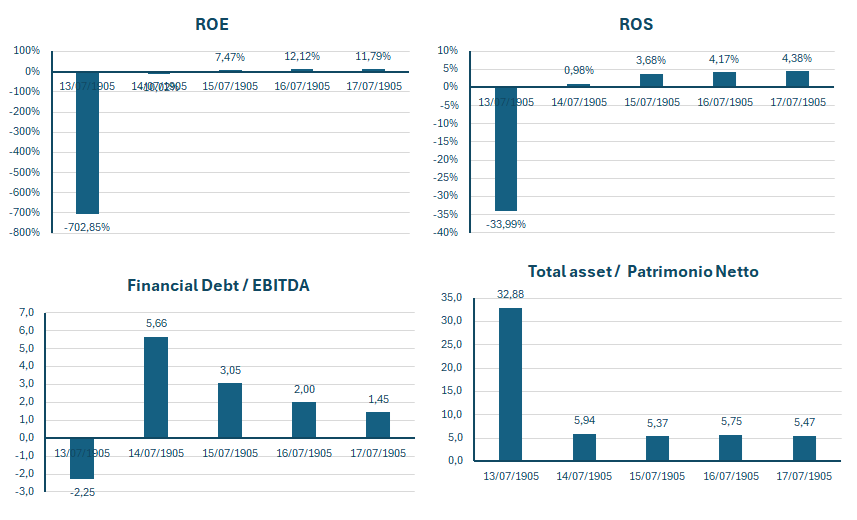Select the ROE chart title

[212, 24]
